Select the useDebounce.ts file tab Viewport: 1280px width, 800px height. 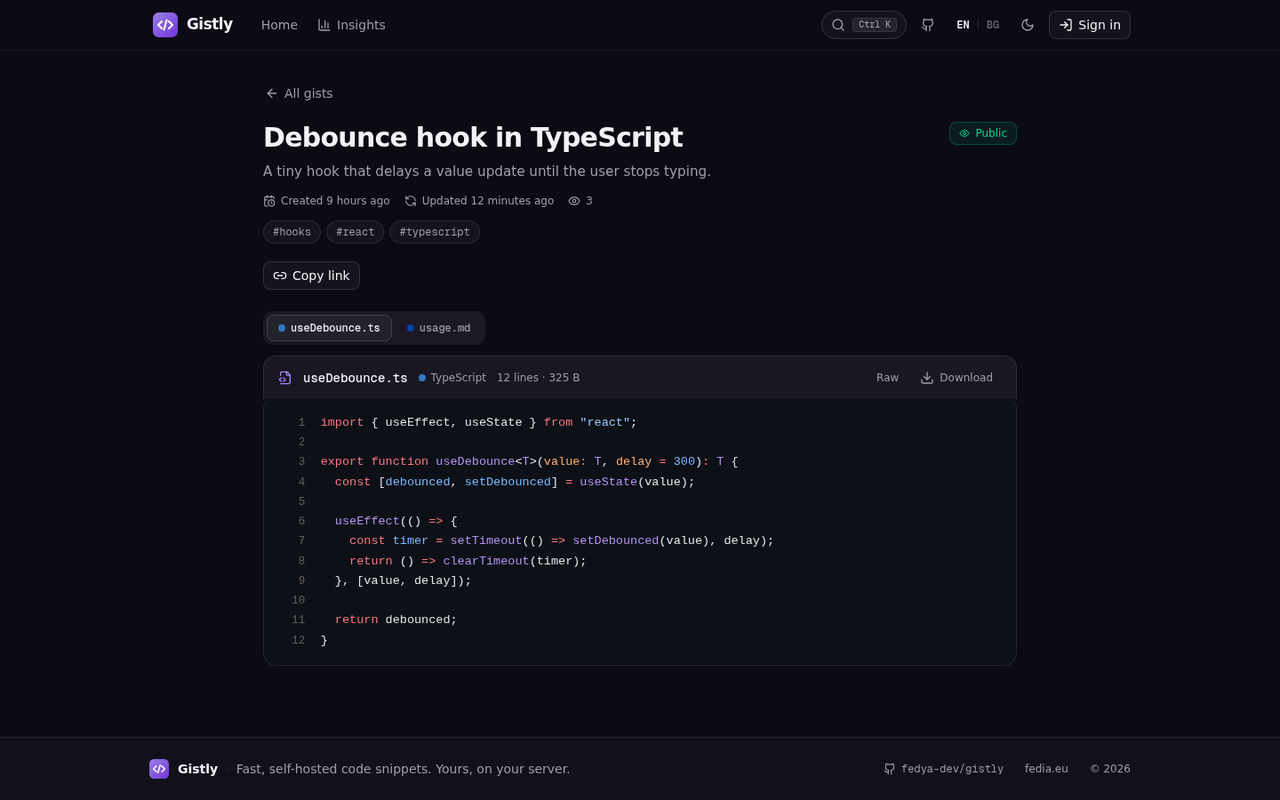(x=329, y=328)
